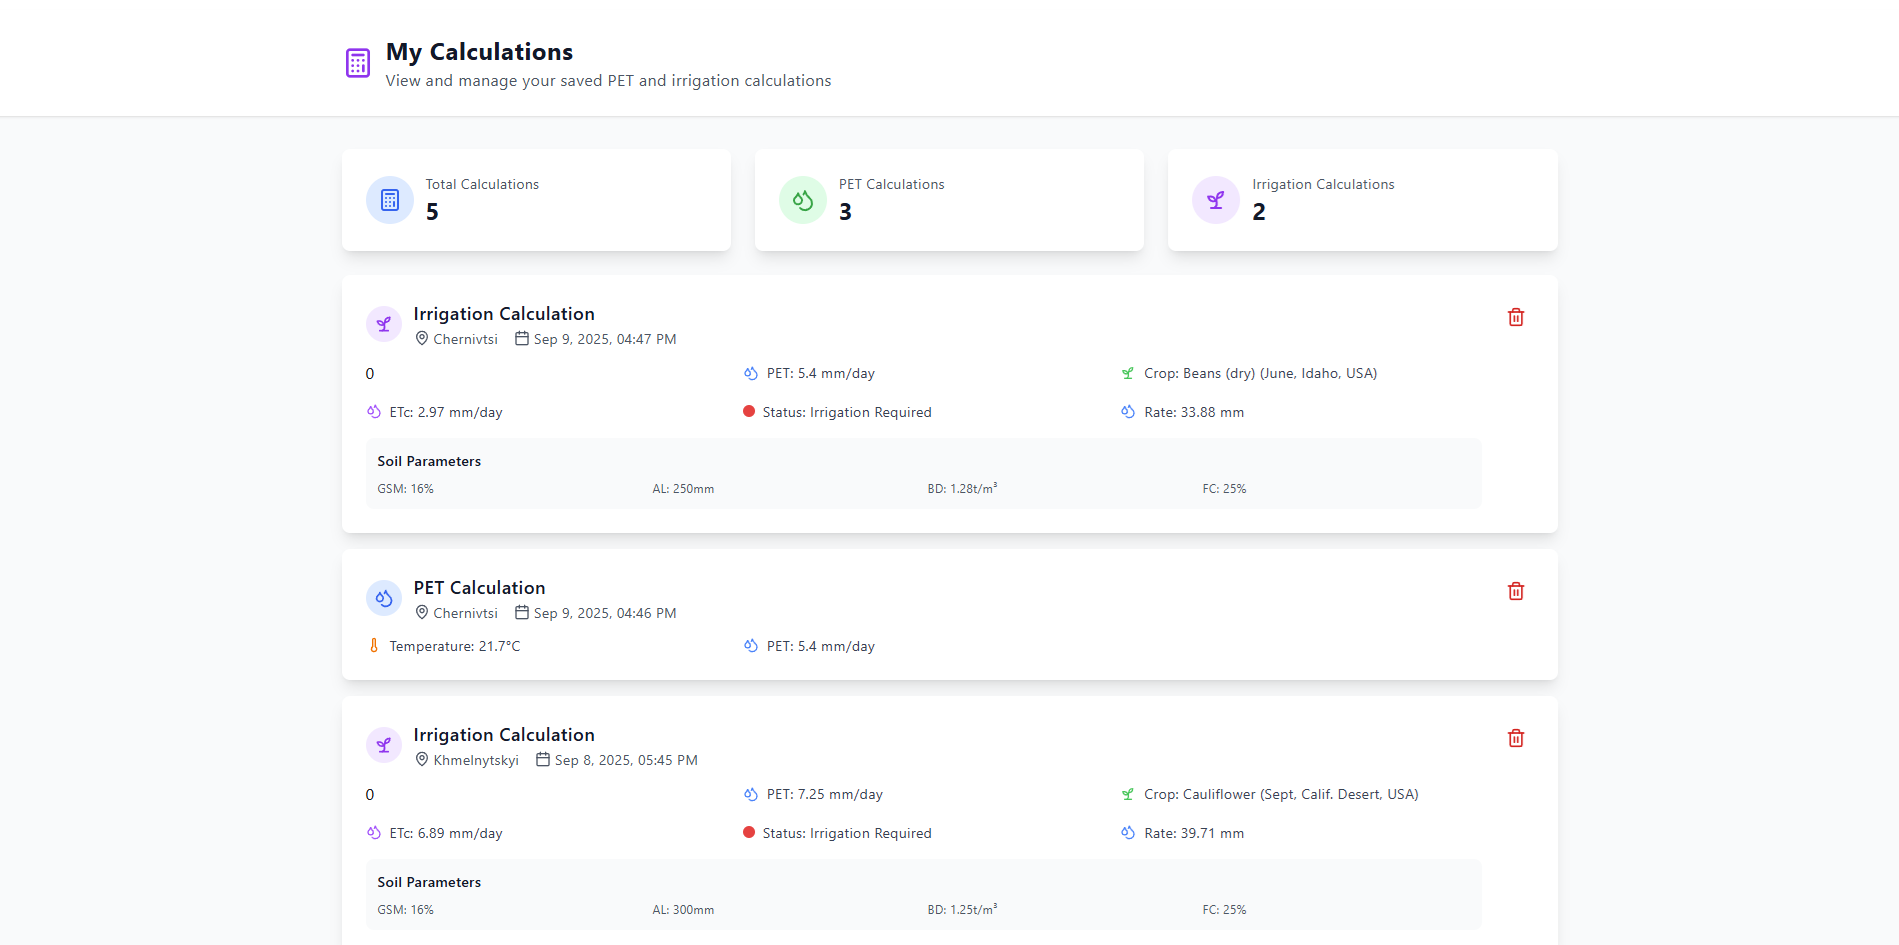The height and width of the screenshot is (945, 1899).
Task: Click the Khmelnytskyi location label
Action: click(x=475, y=760)
